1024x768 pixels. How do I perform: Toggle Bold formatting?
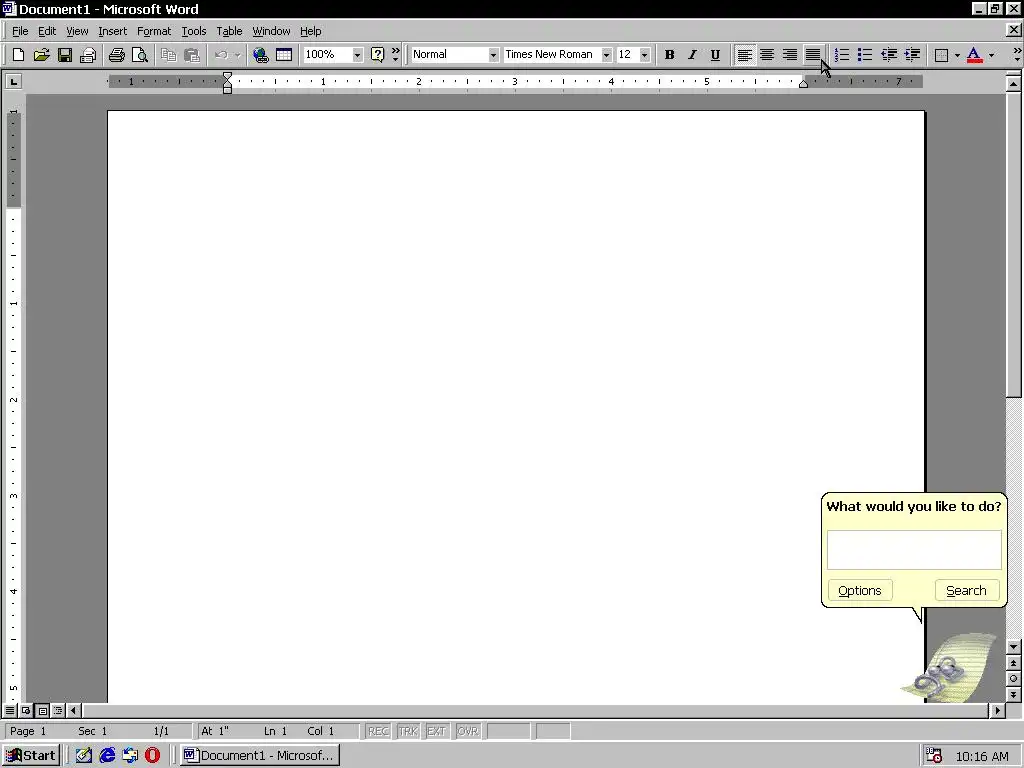(x=669, y=55)
